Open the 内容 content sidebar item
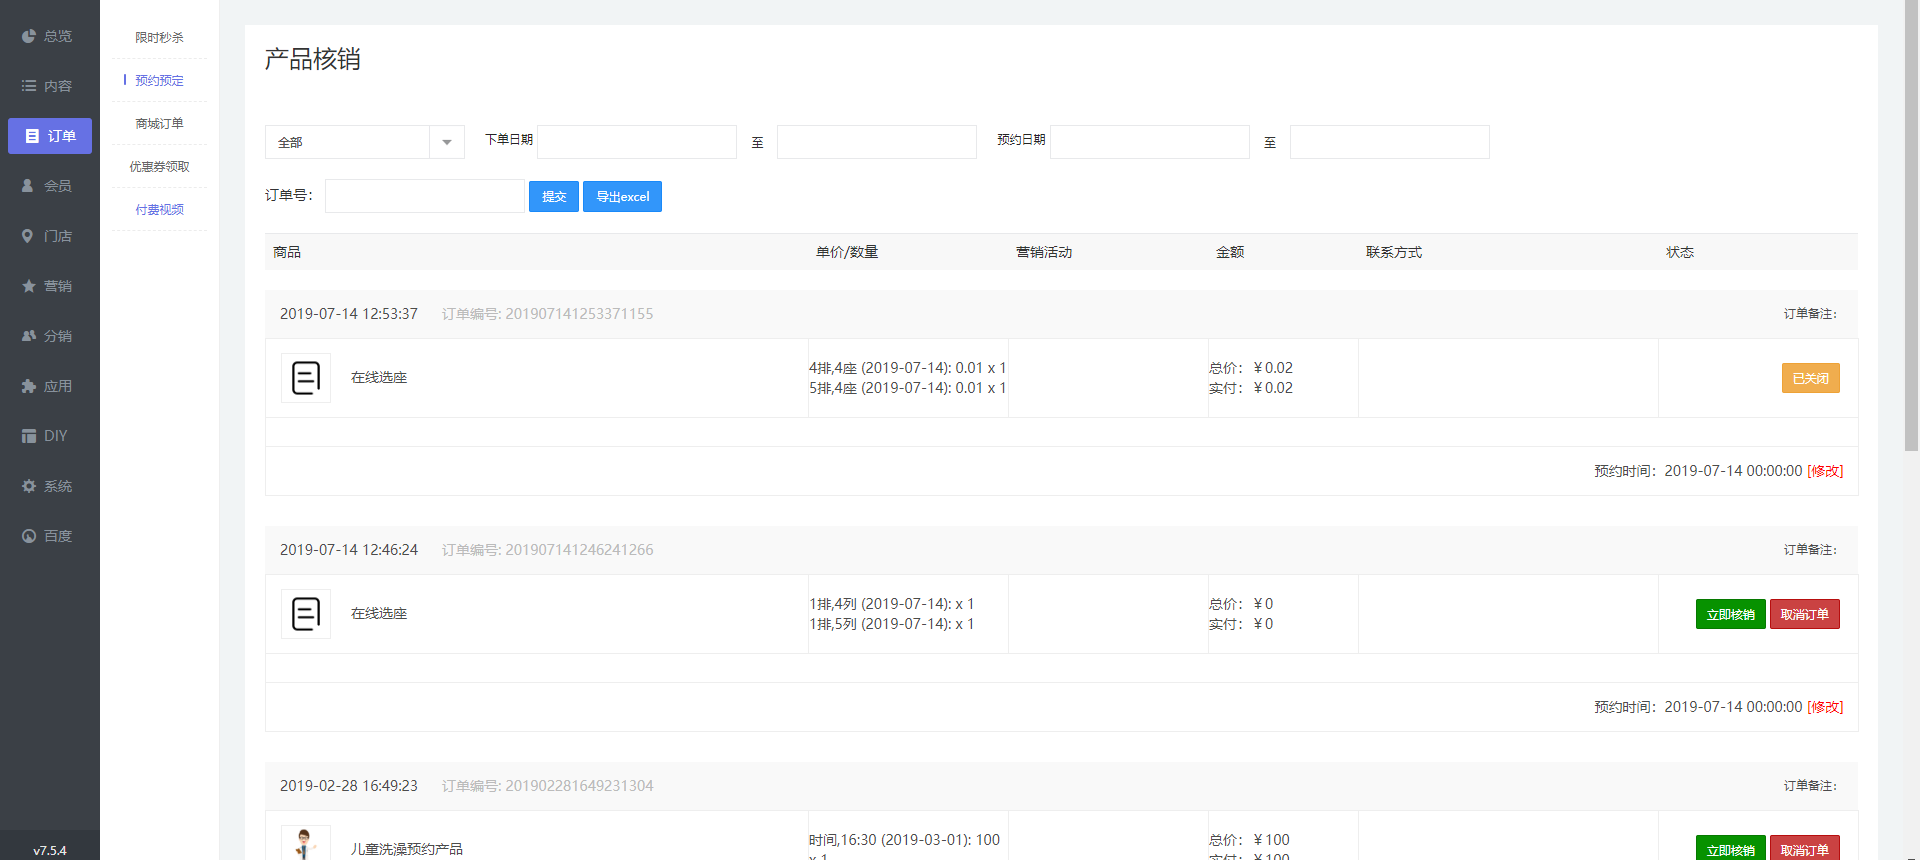This screenshot has width=1920, height=860. coord(49,86)
